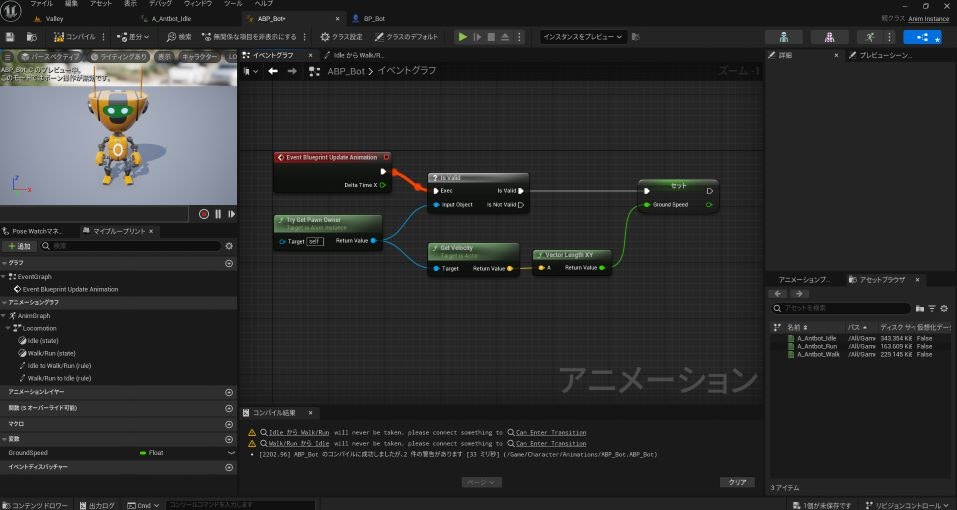Switch to the Pose Watch マネージャ tab
The width and height of the screenshot is (957, 510).
35,231
